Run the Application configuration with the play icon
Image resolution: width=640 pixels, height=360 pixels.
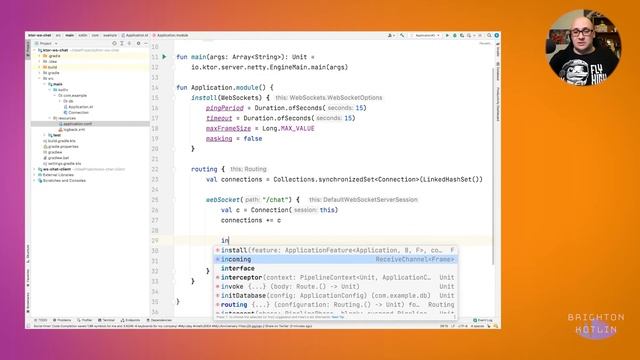[447, 36]
